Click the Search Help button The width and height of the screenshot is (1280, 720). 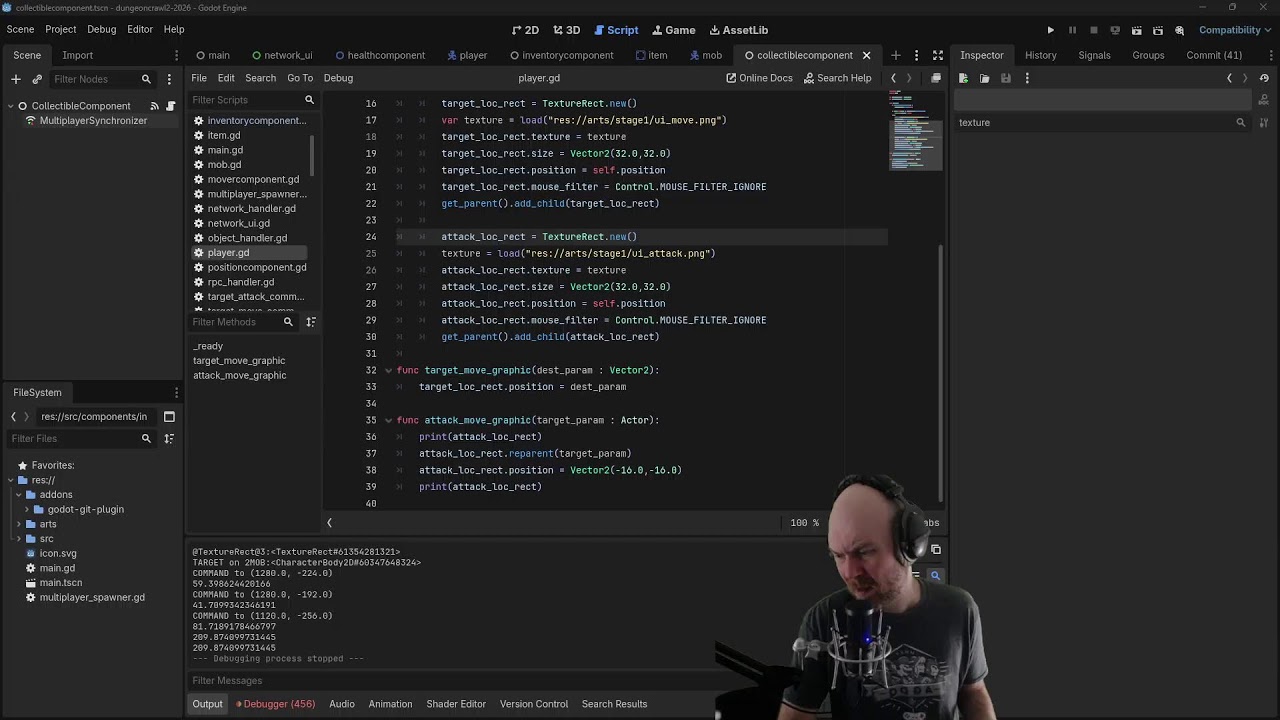pyautogui.click(x=836, y=78)
